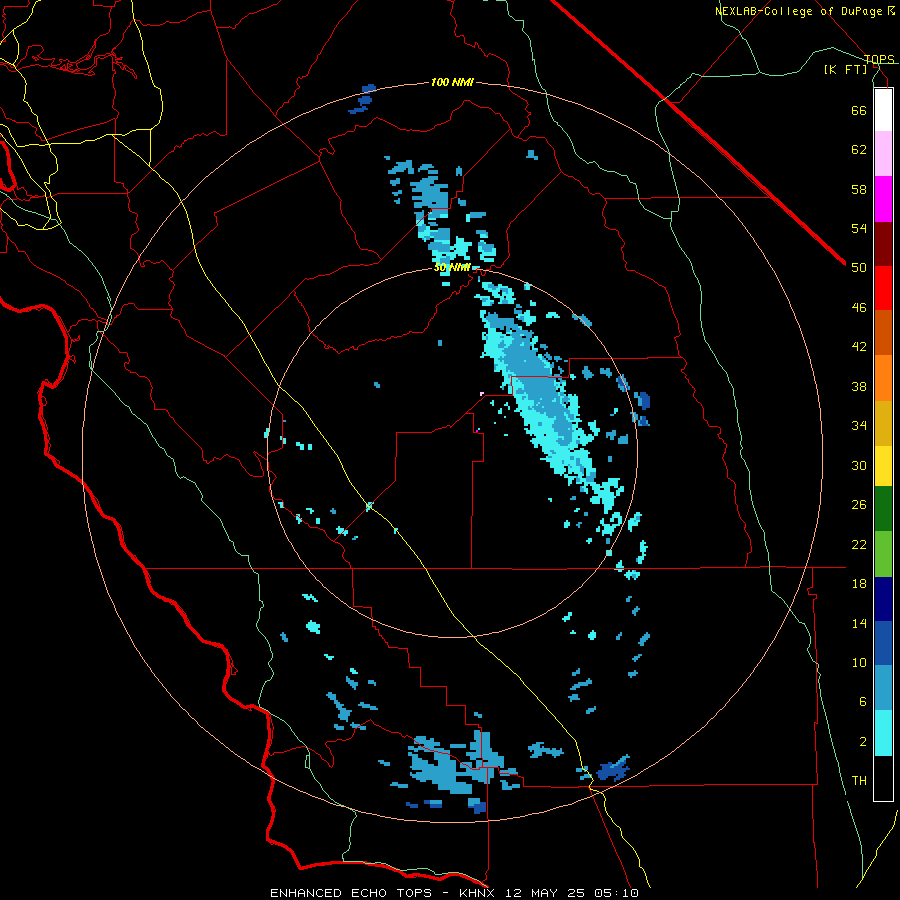Click the 50 NMI range ring label
Image resolution: width=900 pixels, height=900 pixels.
click(452, 267)
